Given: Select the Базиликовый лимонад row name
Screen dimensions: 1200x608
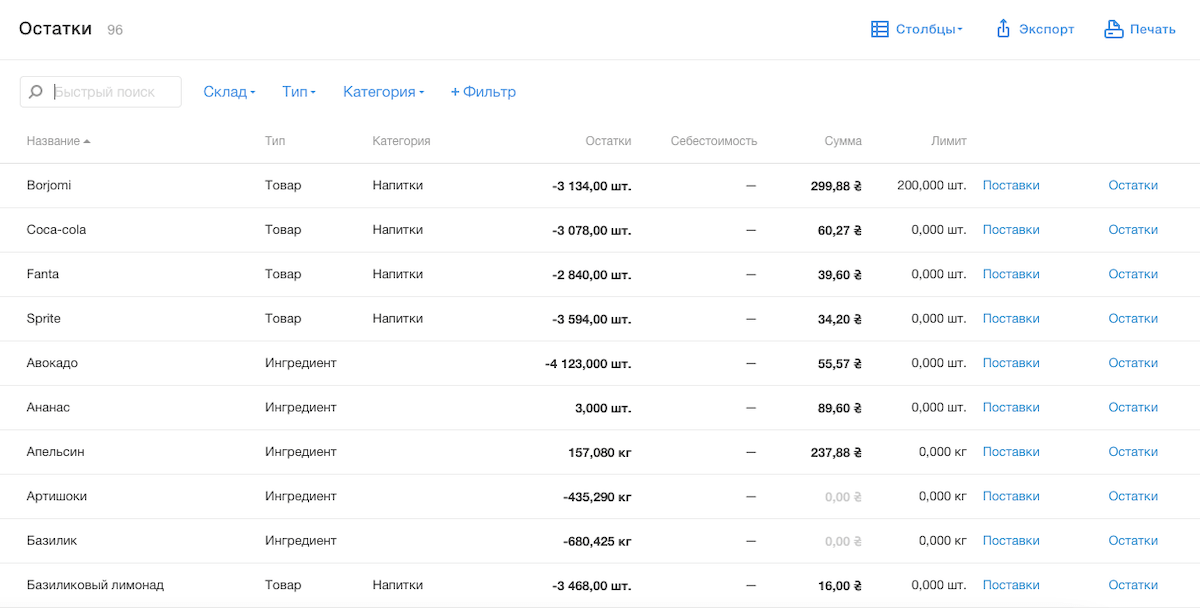Looking at the screenshot, I should (95, 585).
